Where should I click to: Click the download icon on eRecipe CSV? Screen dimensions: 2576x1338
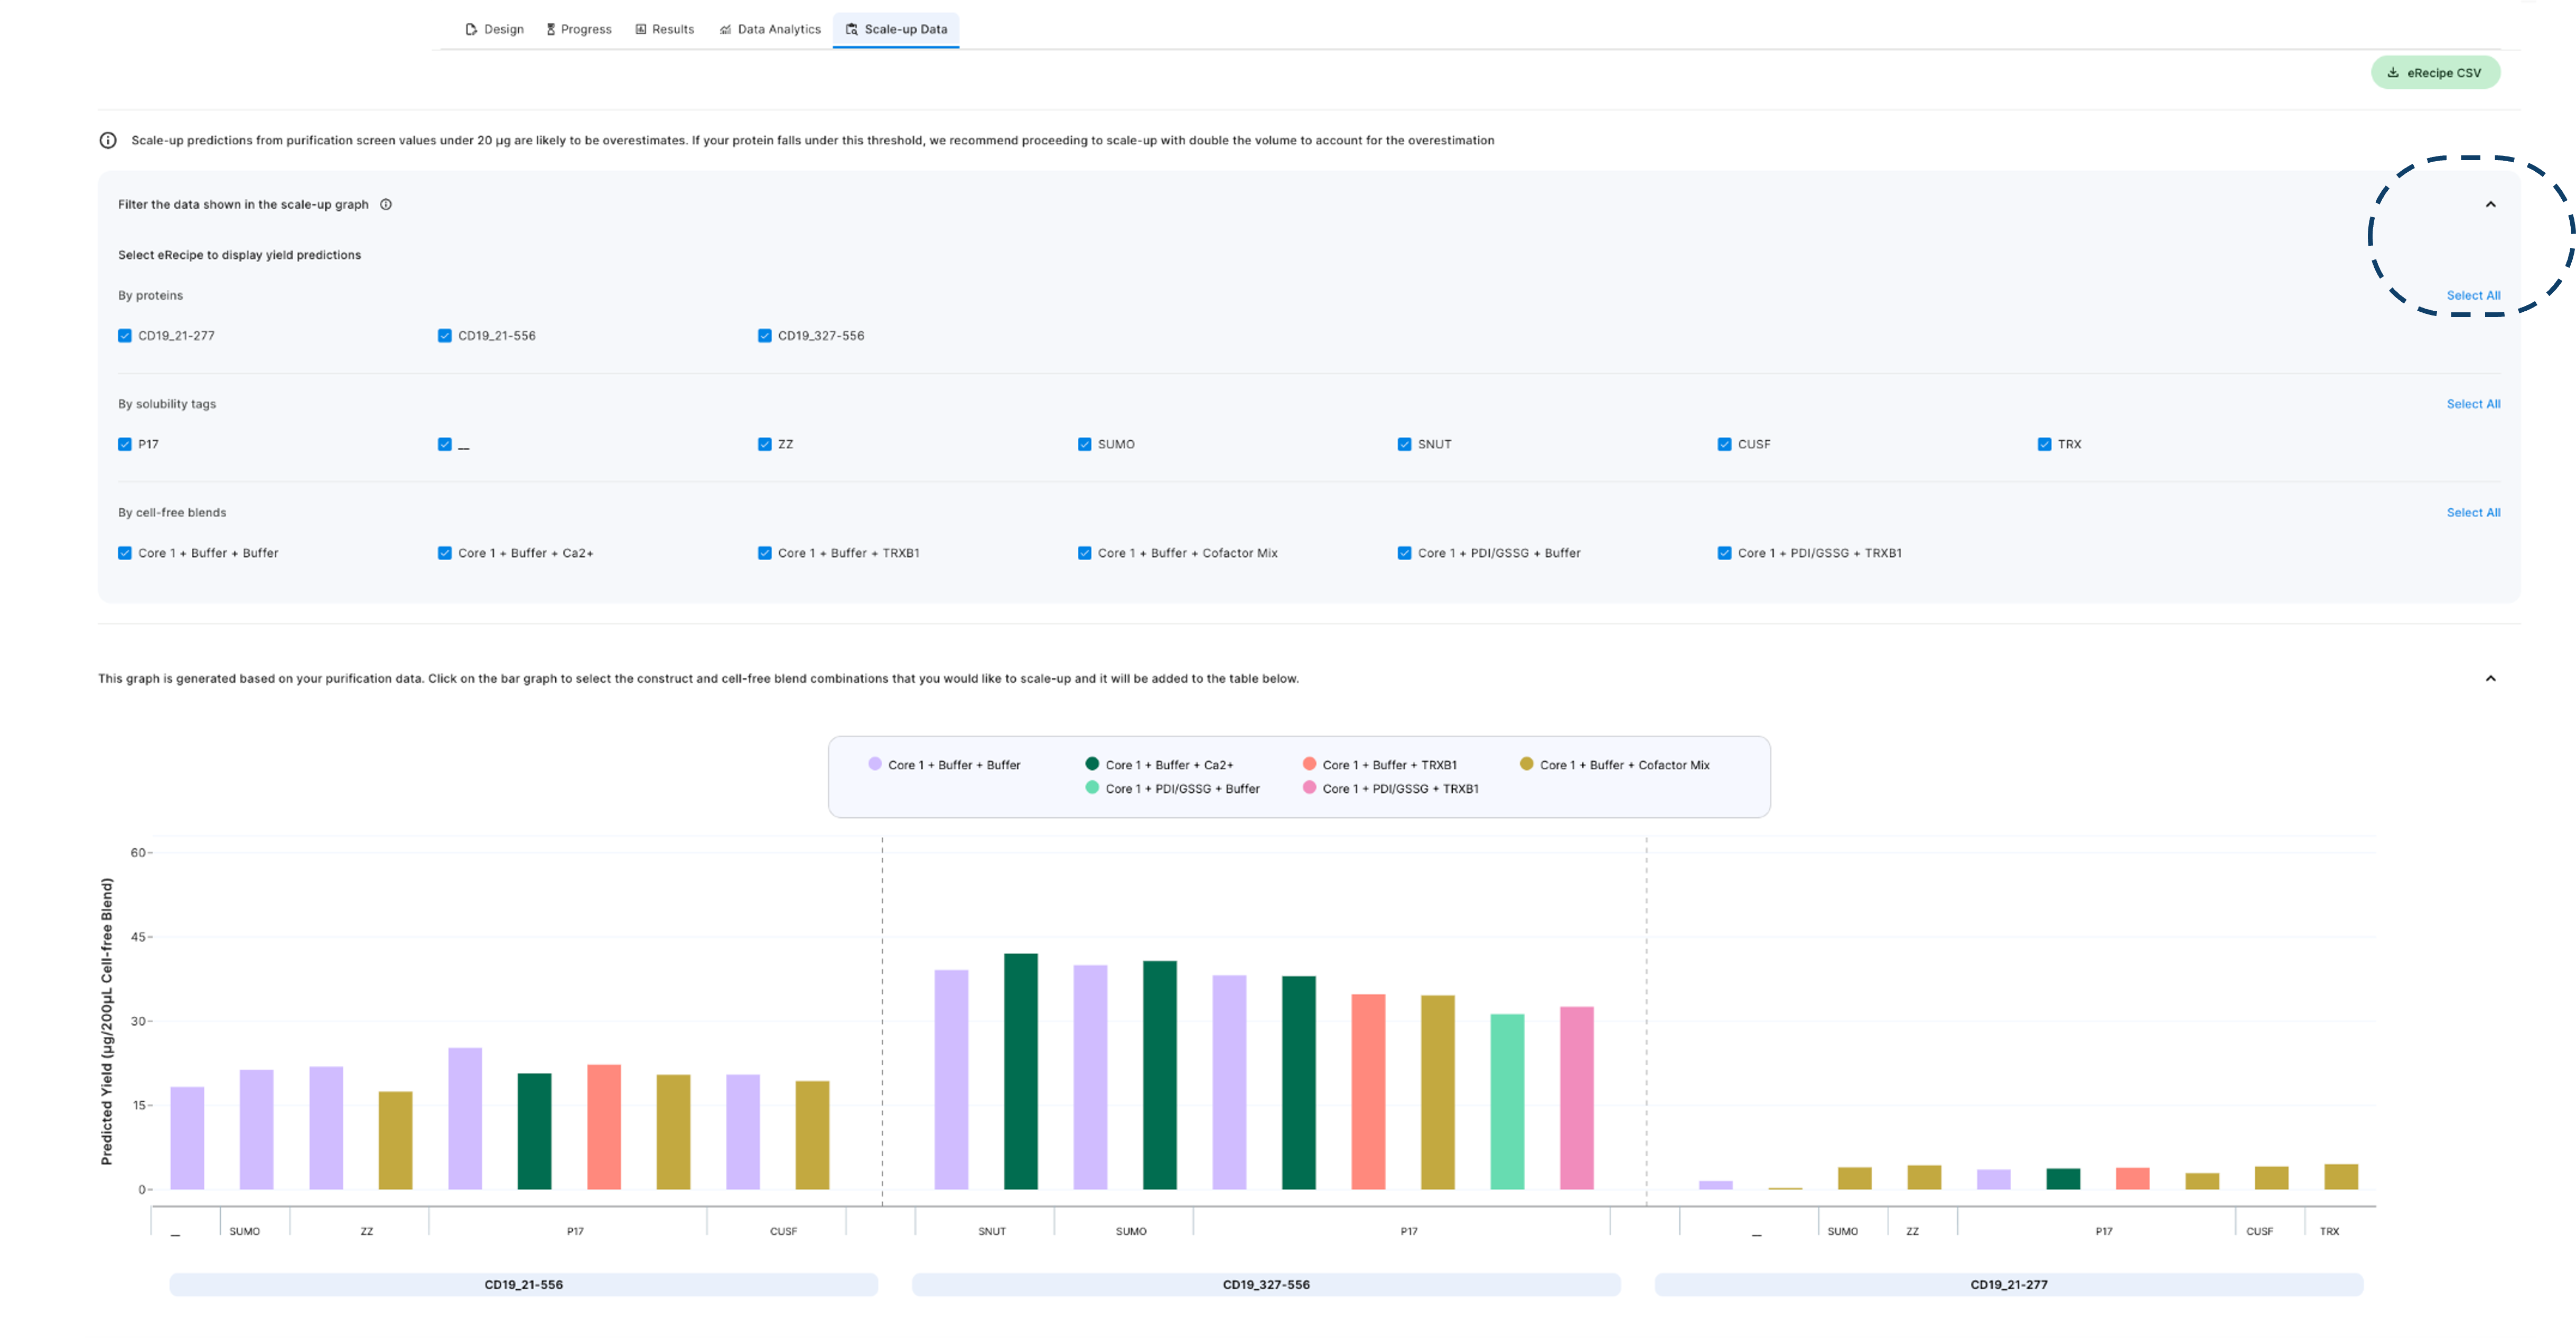point(2393,72)
